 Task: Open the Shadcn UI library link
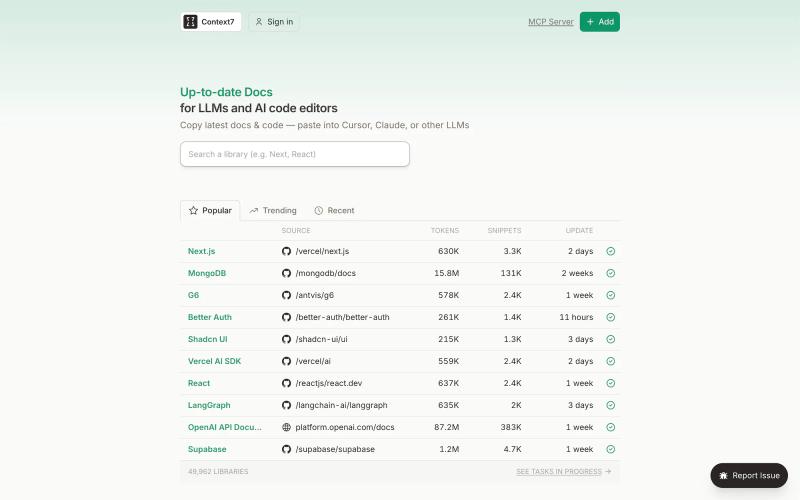click(208, 339)
